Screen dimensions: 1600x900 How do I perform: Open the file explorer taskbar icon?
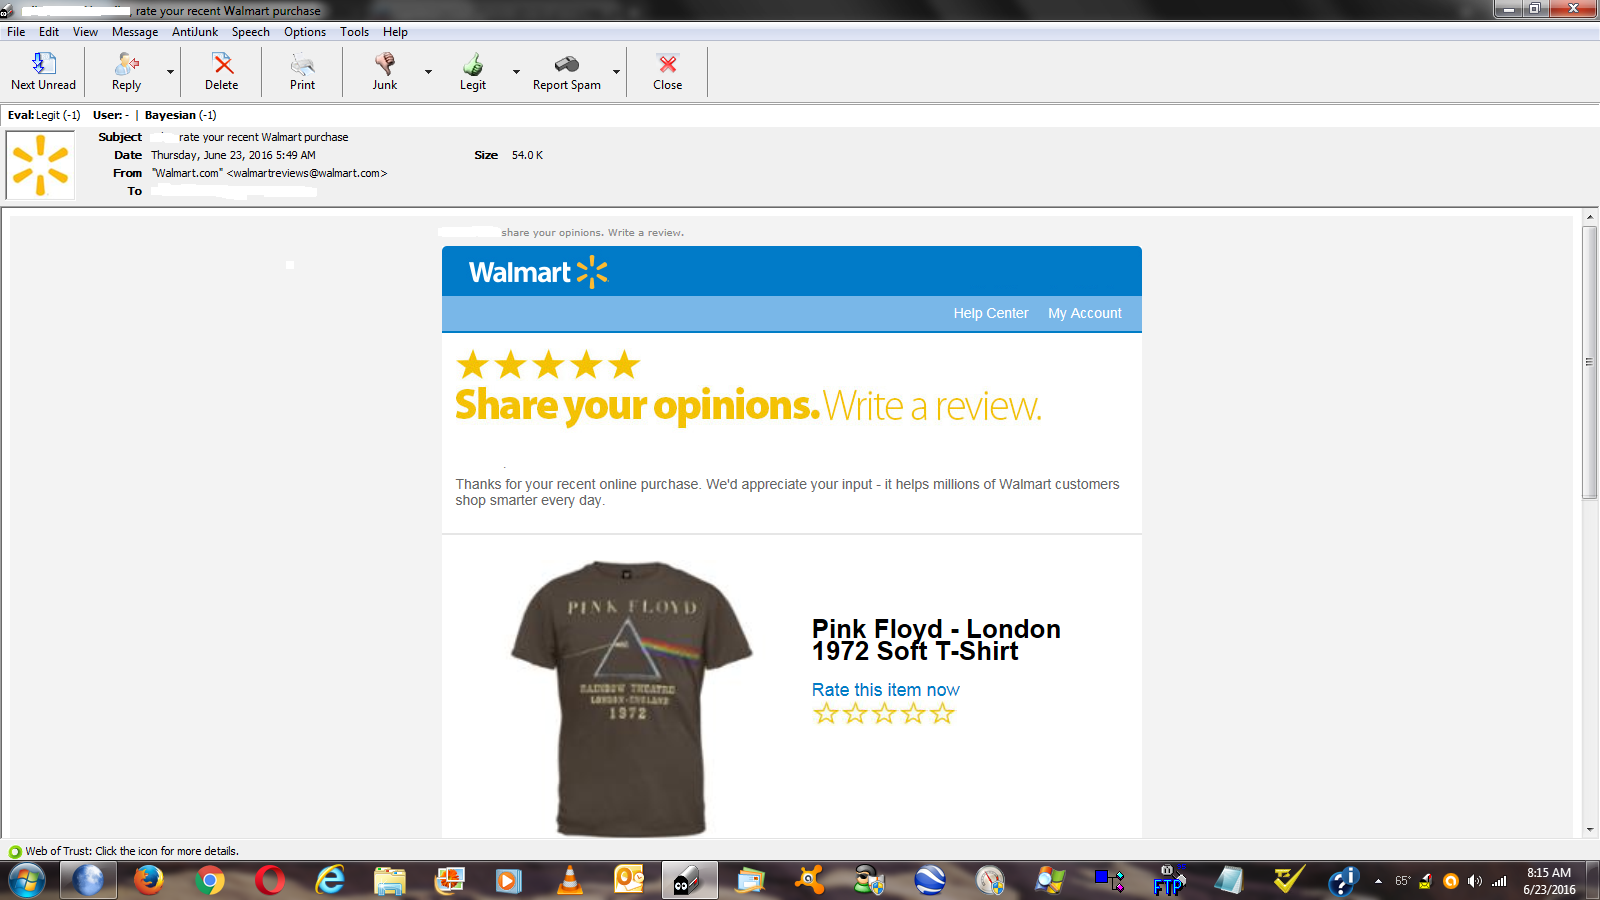pos(390,881)
